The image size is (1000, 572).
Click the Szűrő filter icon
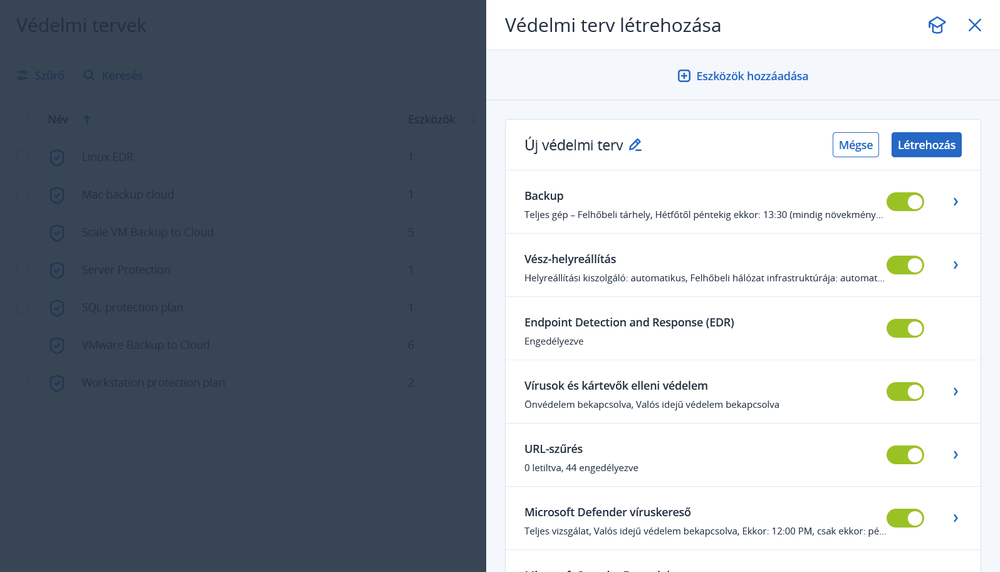pos(23,76)
